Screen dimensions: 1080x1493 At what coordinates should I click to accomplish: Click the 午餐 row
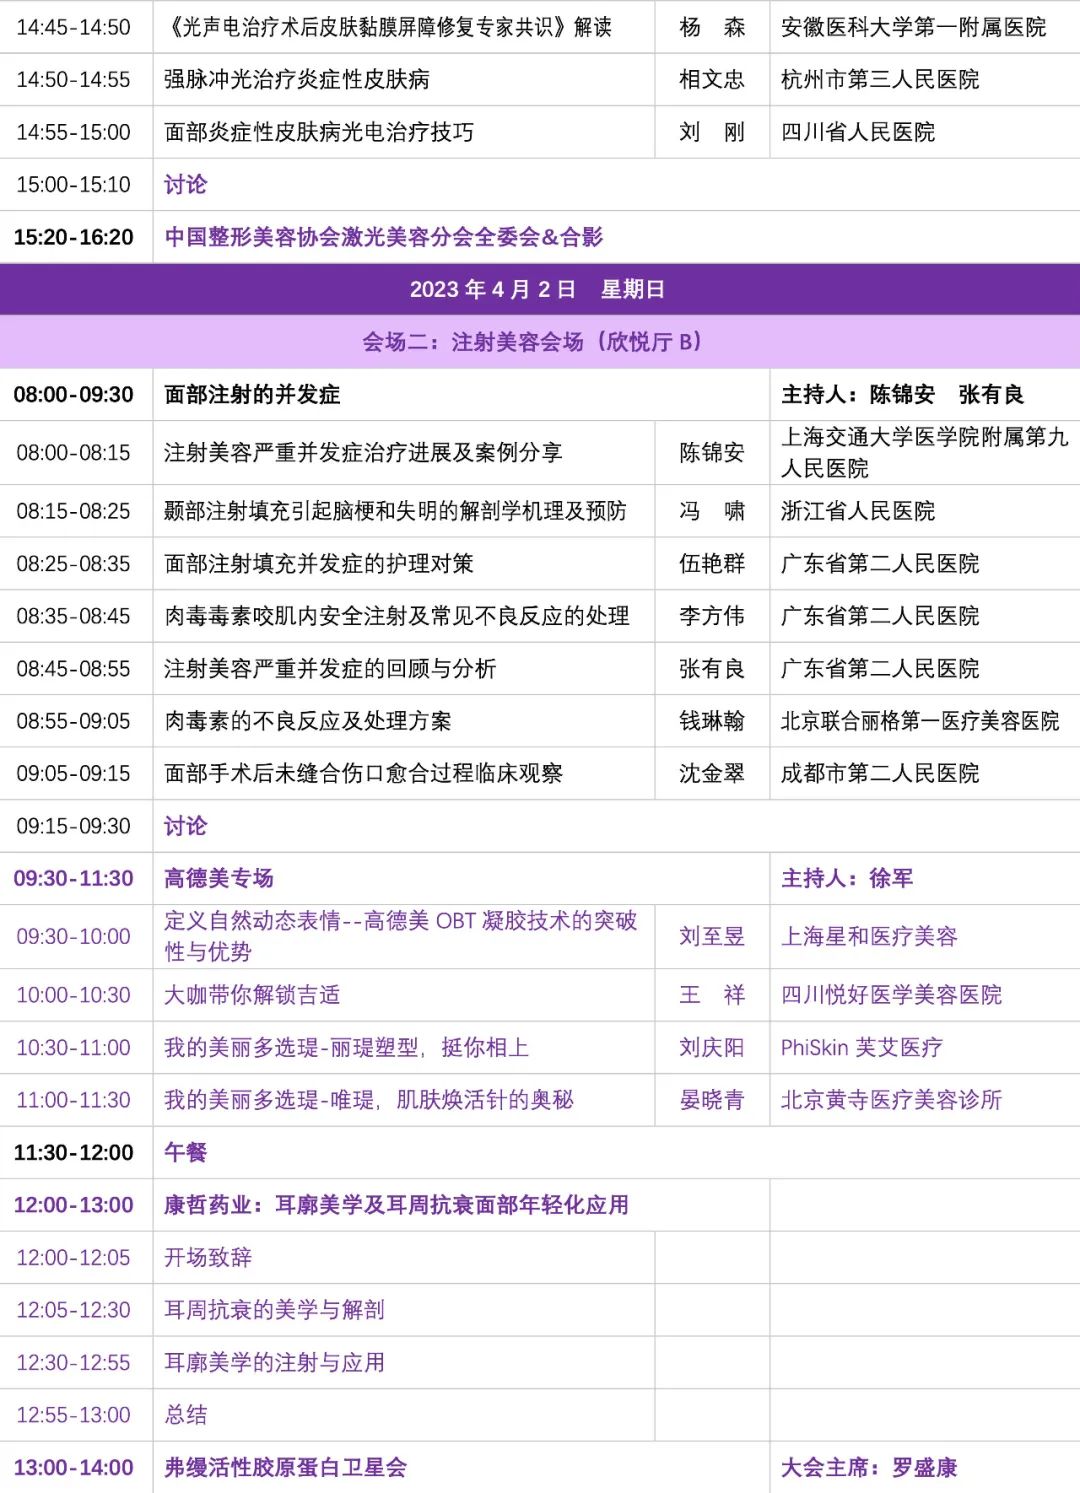point(540,1152)
